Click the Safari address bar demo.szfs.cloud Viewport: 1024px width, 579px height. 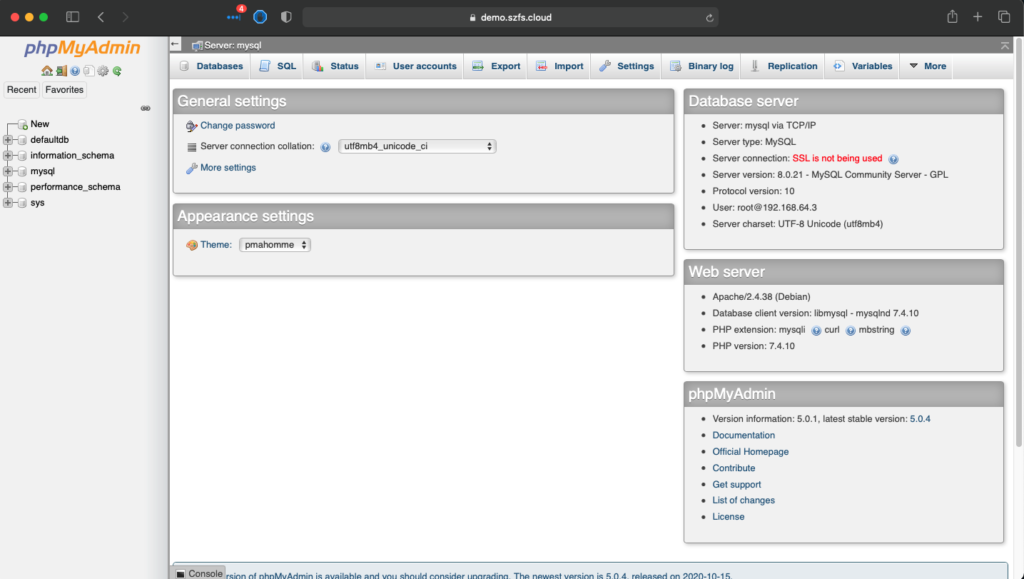[510, 18]
